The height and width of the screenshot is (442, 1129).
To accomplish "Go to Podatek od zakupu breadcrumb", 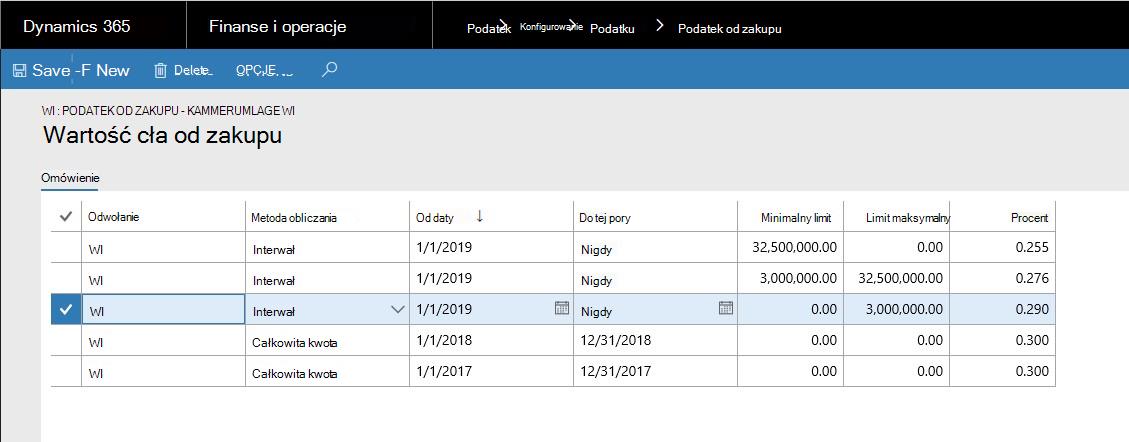I will pos(729,29).
